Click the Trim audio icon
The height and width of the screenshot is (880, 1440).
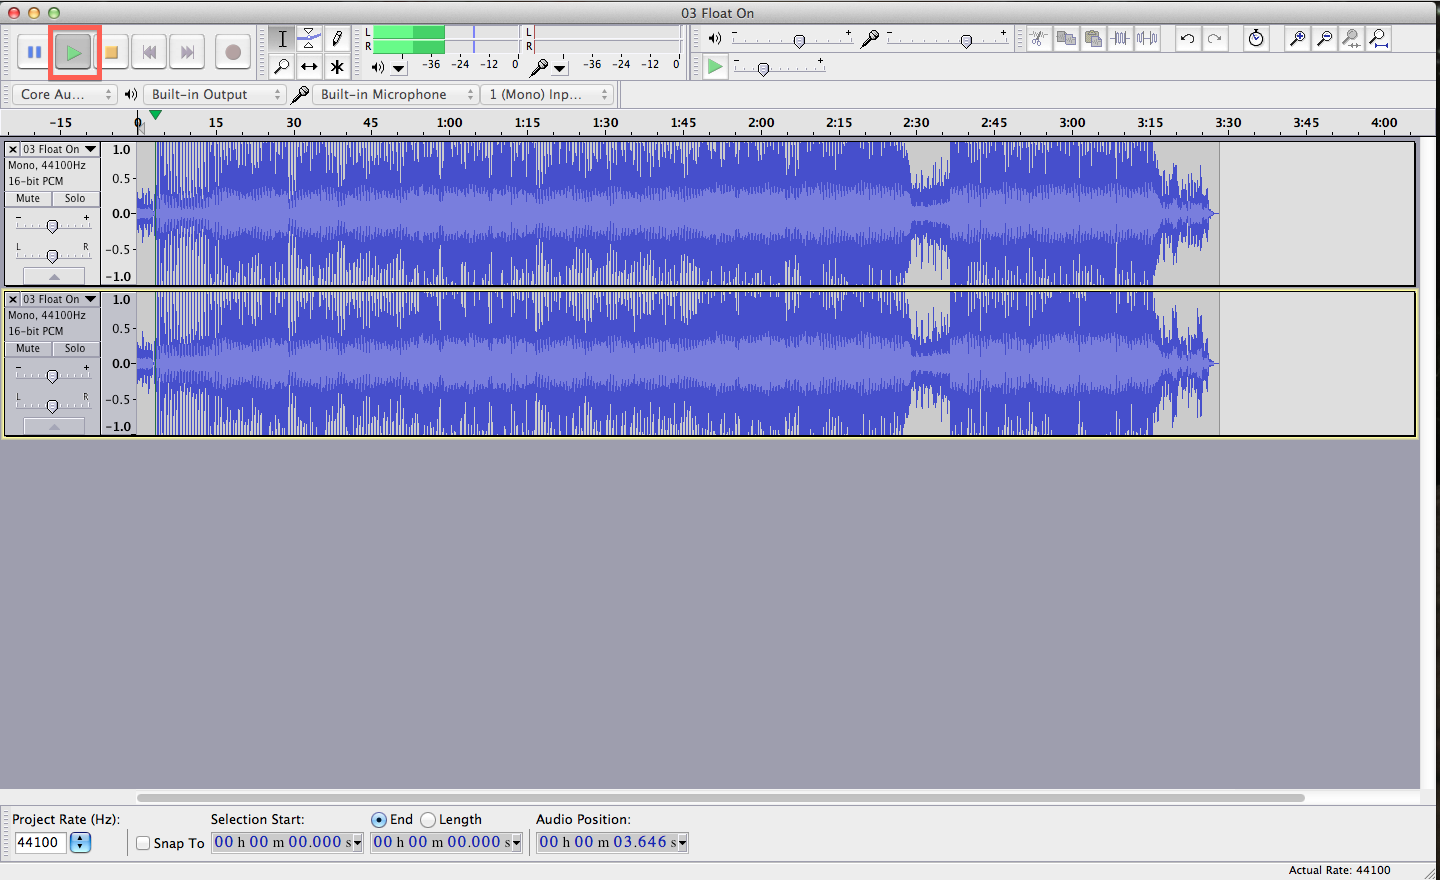1120,39
